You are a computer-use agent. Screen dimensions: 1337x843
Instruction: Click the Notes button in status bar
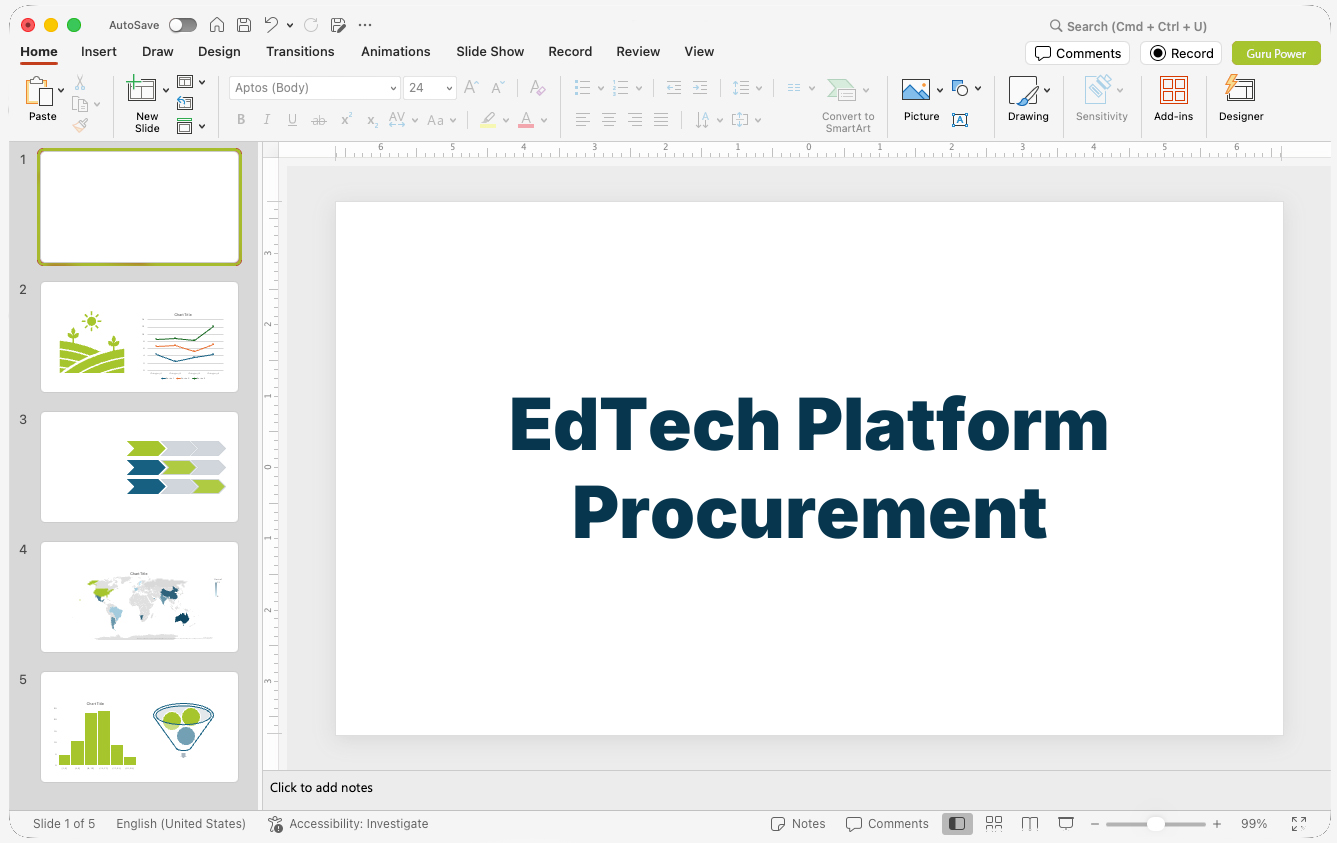tap(798, 824)
